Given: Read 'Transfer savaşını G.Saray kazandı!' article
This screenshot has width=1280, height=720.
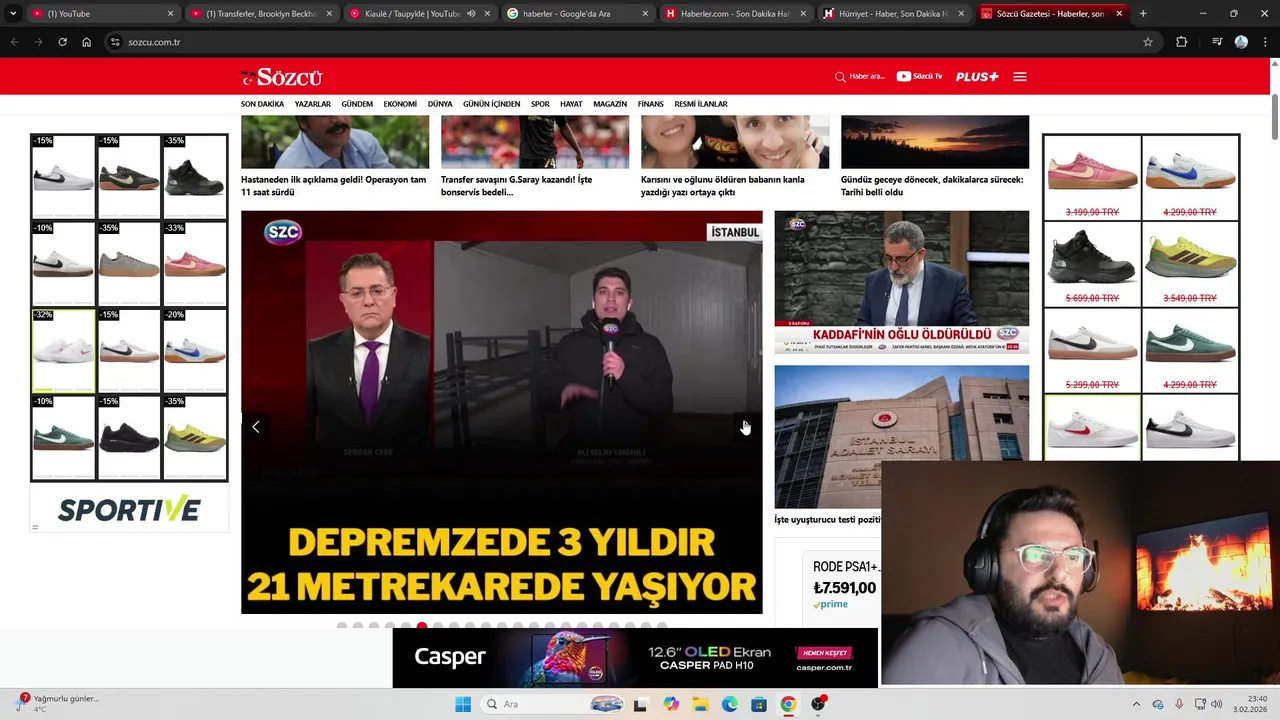Looking at the screenshot, I should (517, 186).
